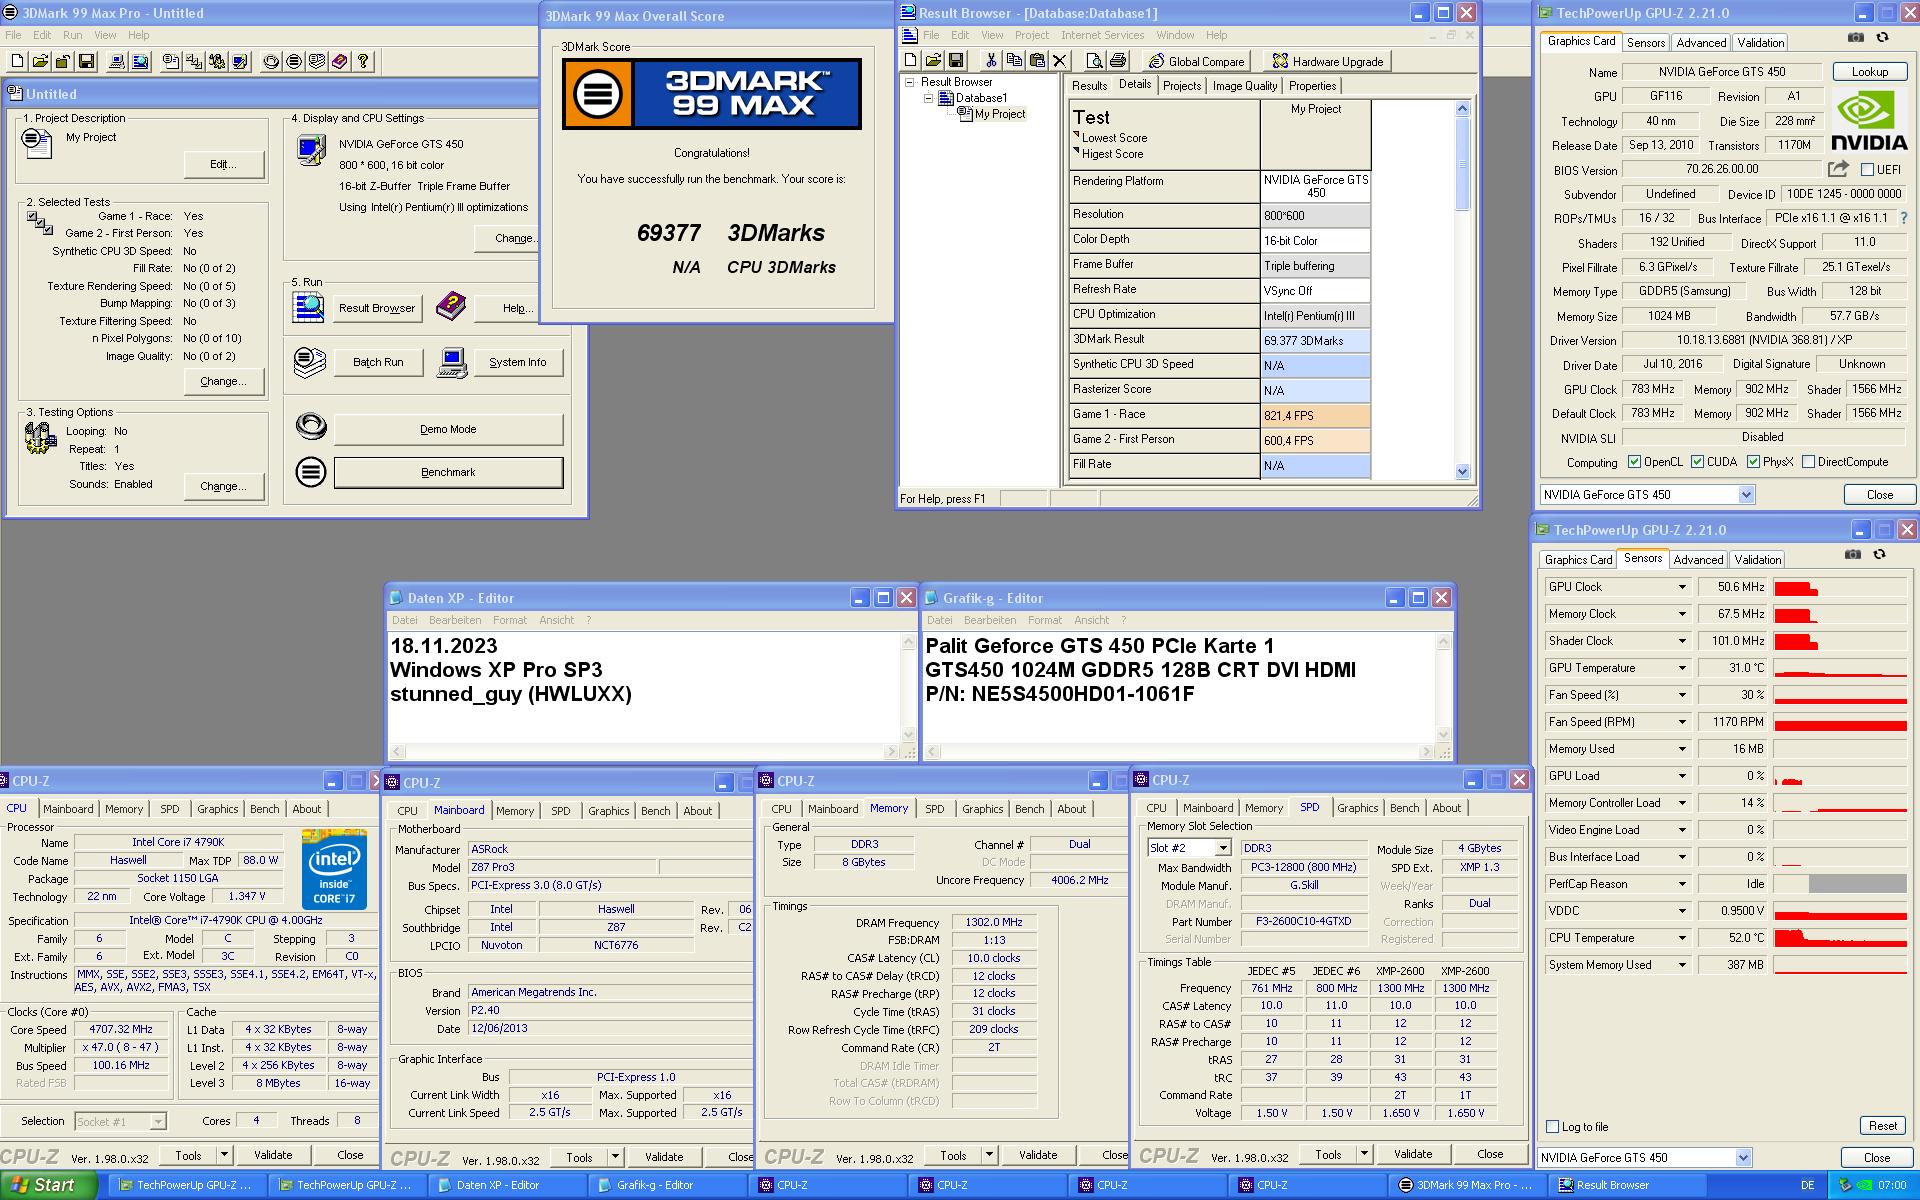The width and height of the screenshot is (1920, 1200).
Task: Collapse the Result Browser tree root node
Action: click(x=910, y=82)
